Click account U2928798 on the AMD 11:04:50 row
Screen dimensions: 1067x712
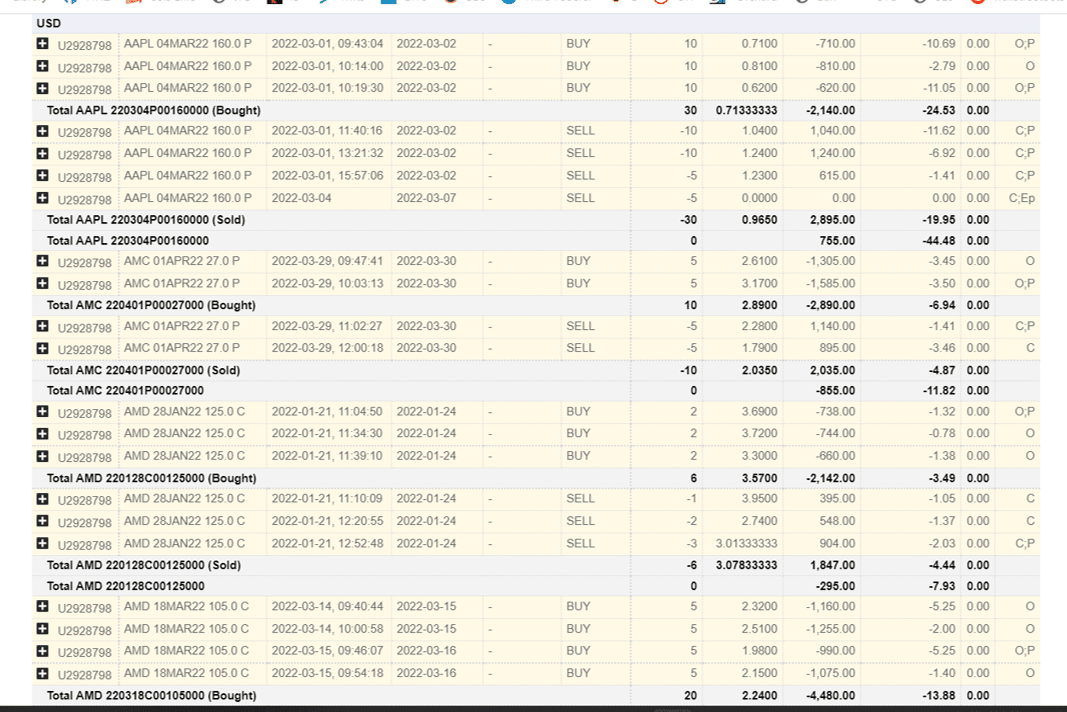(x=84, y=413)
